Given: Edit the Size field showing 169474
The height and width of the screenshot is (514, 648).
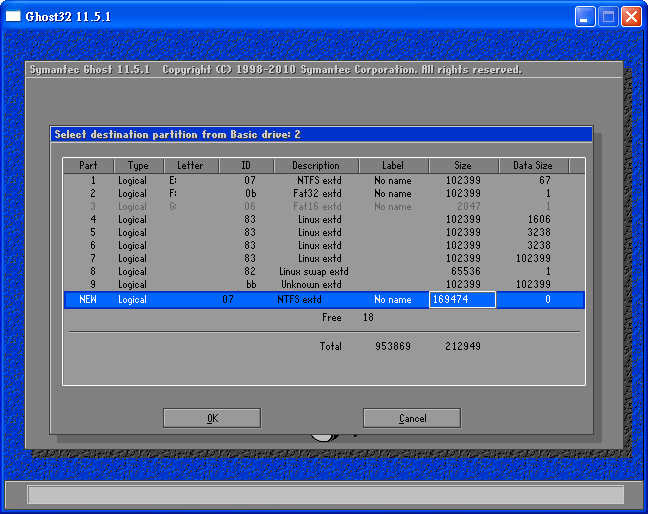Looking at the screenshot, I should point(462,300).
